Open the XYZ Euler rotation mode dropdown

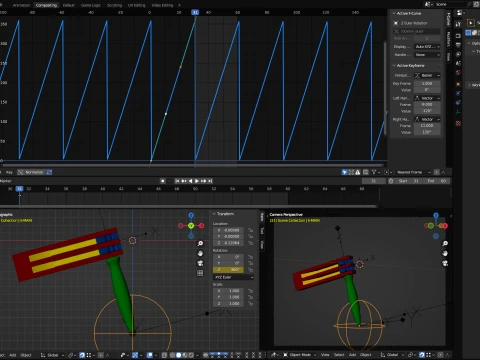point(233,277)
